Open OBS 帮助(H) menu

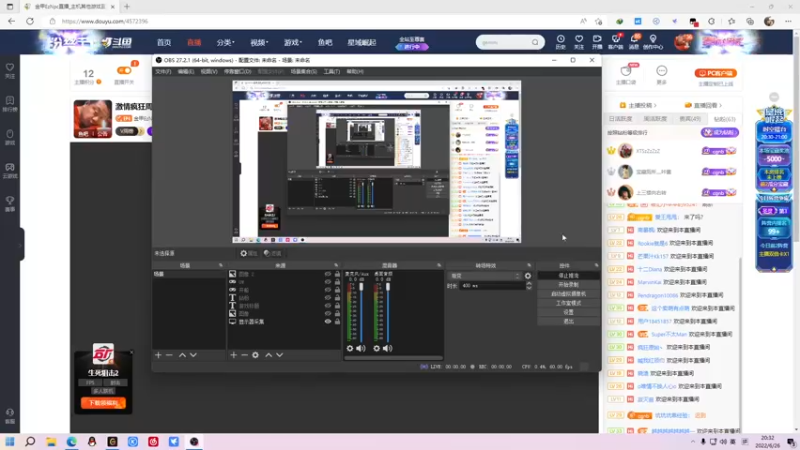pos(355,72)
